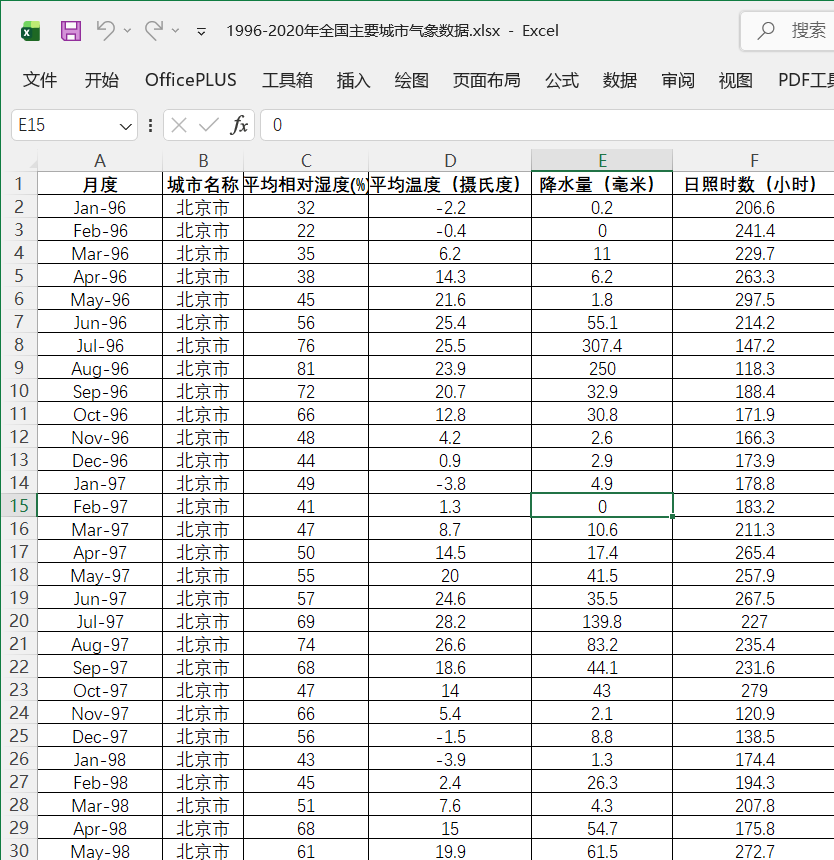Open the 审阅 tab

click(x=678, y=80)
